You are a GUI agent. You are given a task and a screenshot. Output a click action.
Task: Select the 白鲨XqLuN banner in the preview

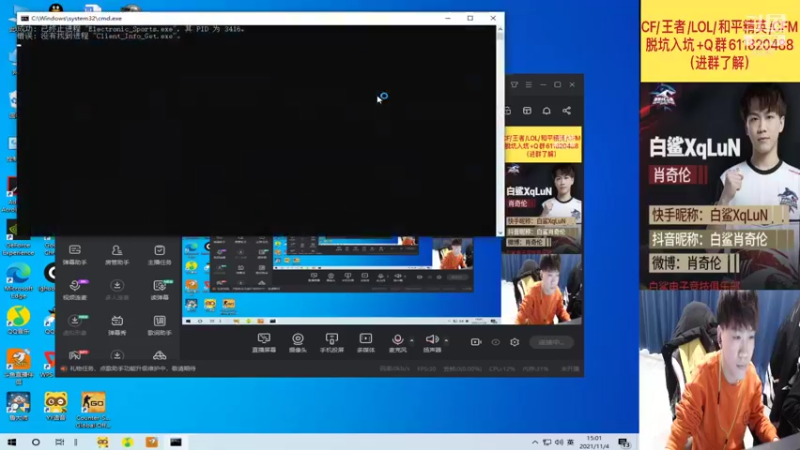[x=543, y=208]
